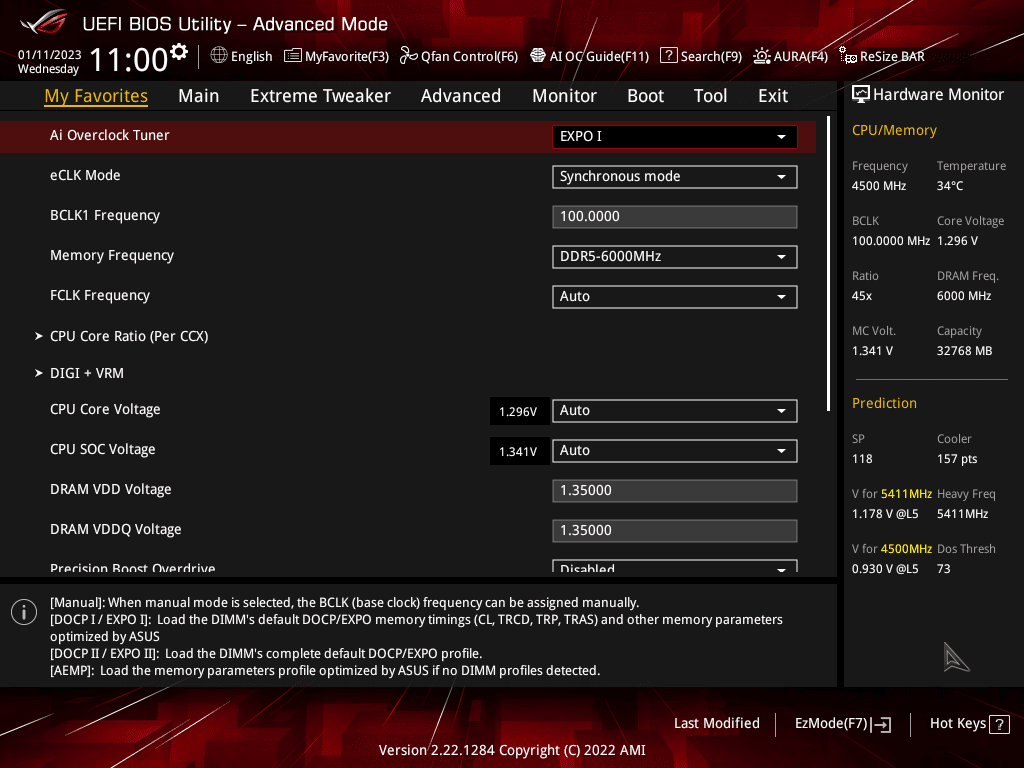Open Exit tab

coord(773,96)
